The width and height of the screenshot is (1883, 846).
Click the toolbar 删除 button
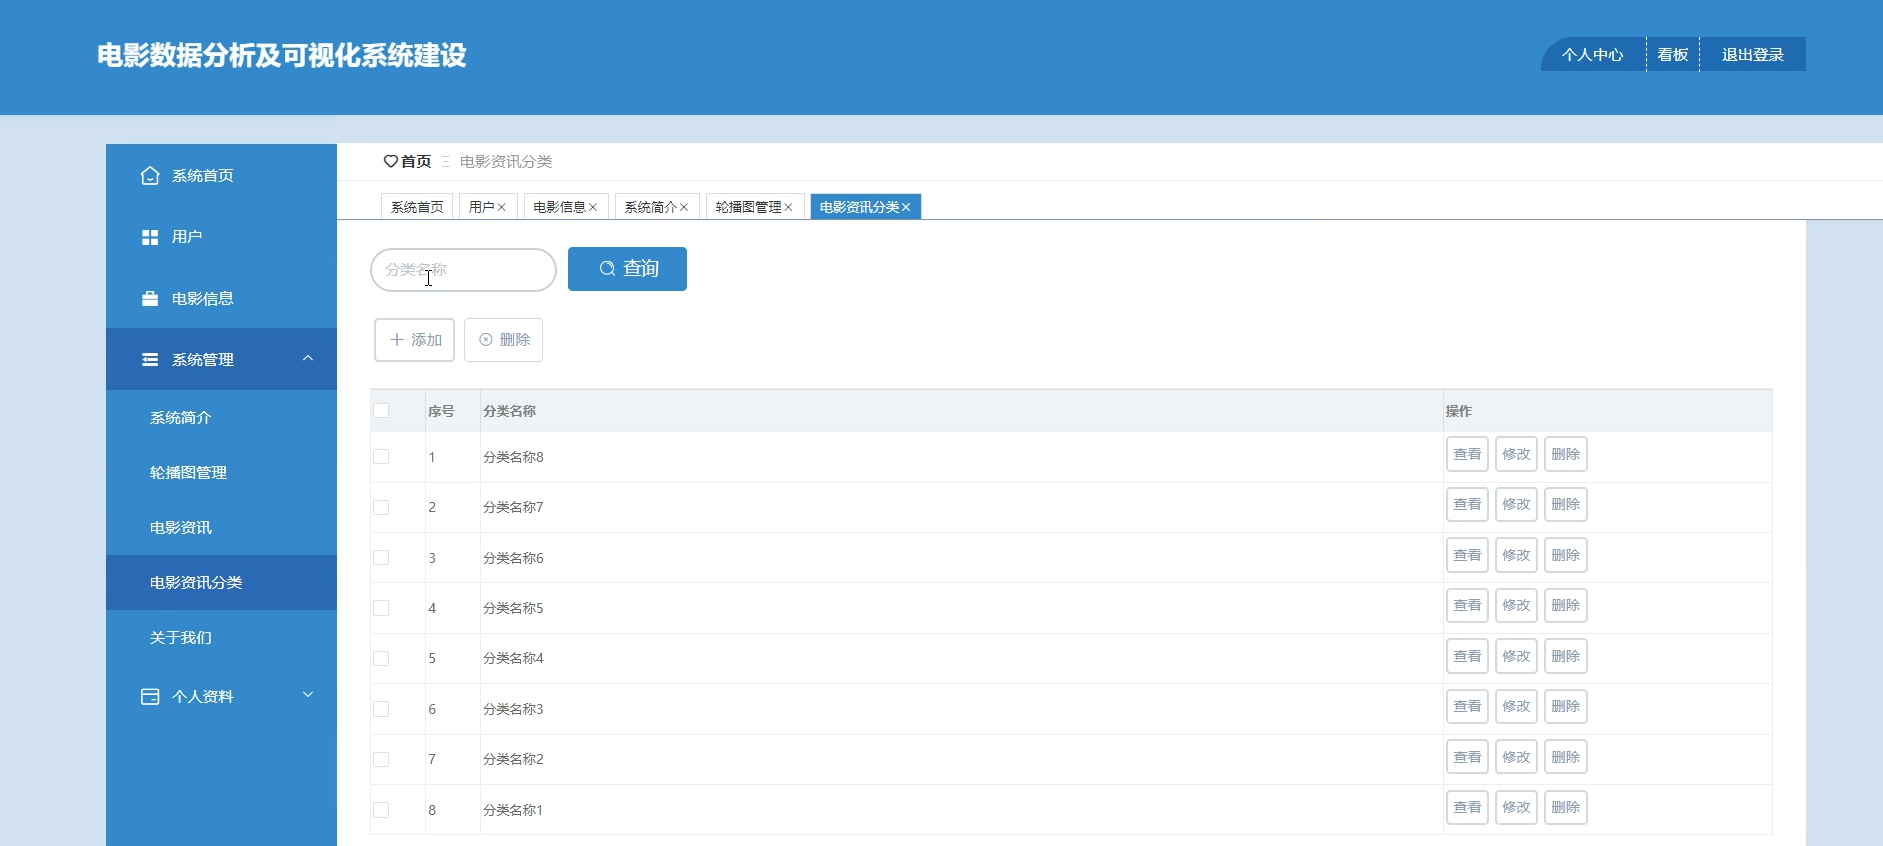(x=503, y=340)
